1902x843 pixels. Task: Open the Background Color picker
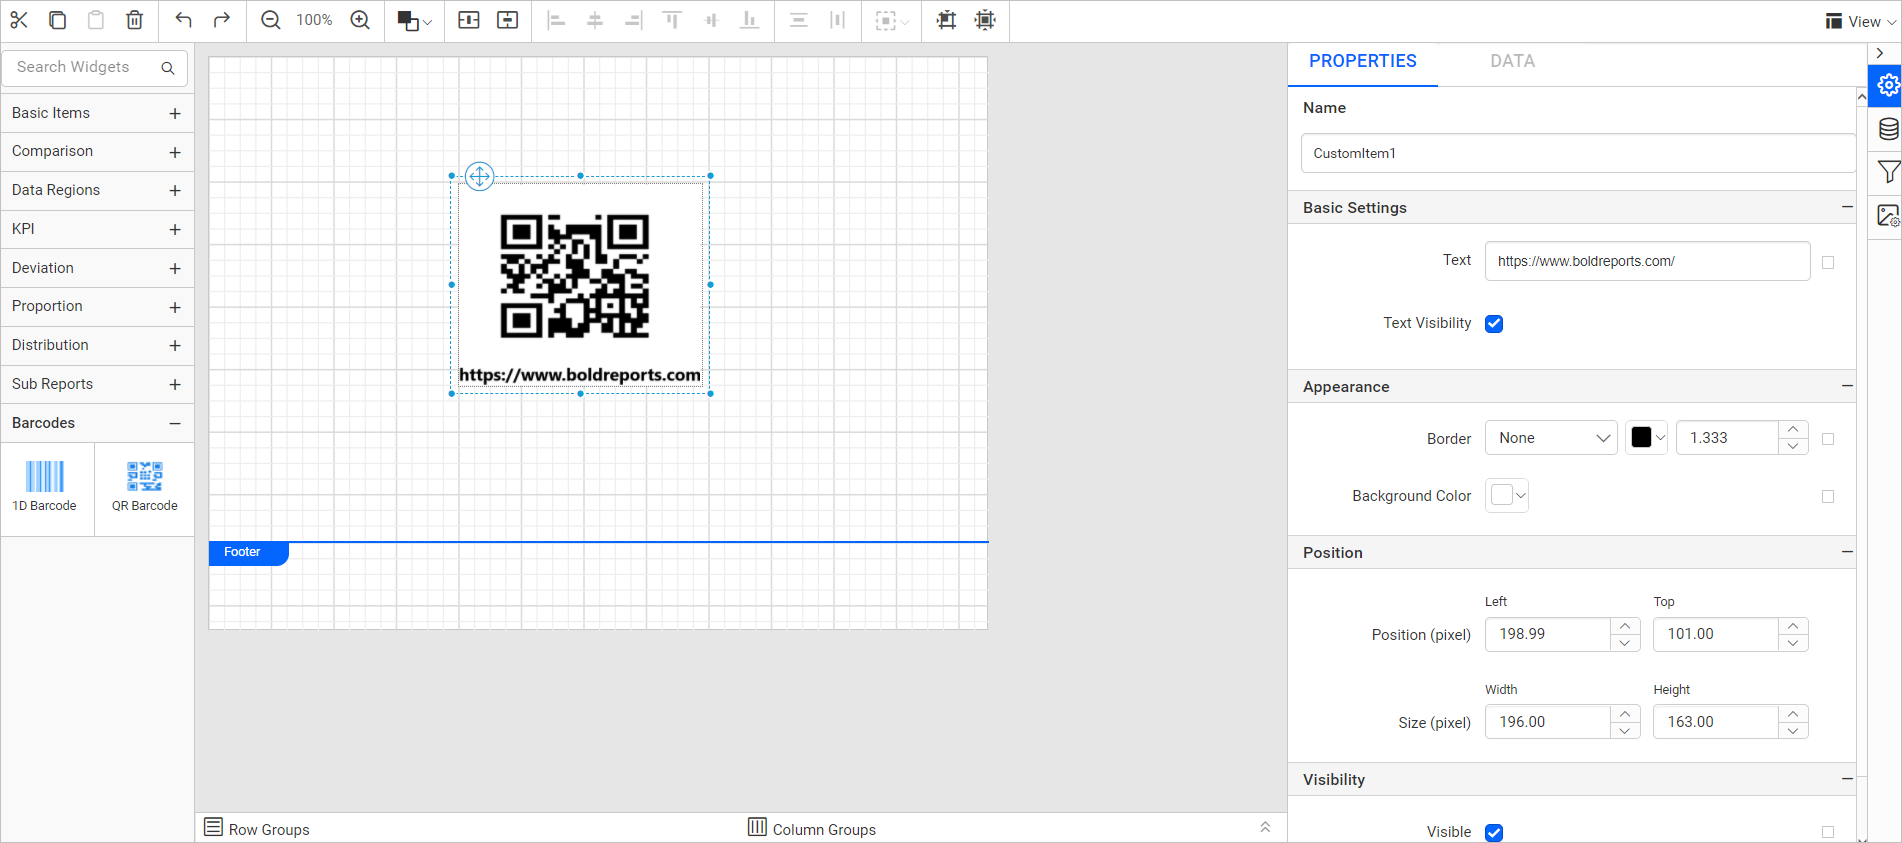tap(1506, 495)
